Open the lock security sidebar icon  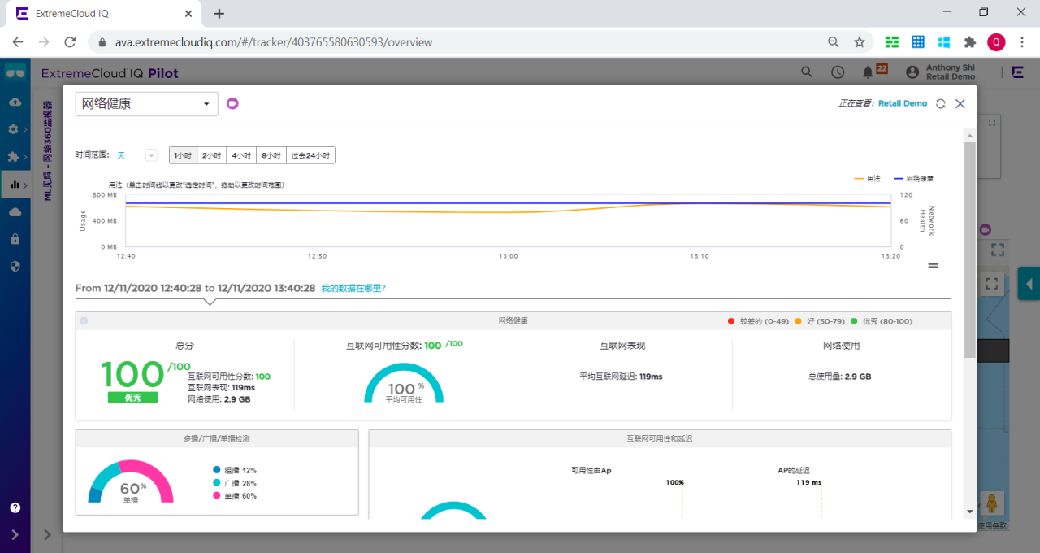tap(15, 239)
